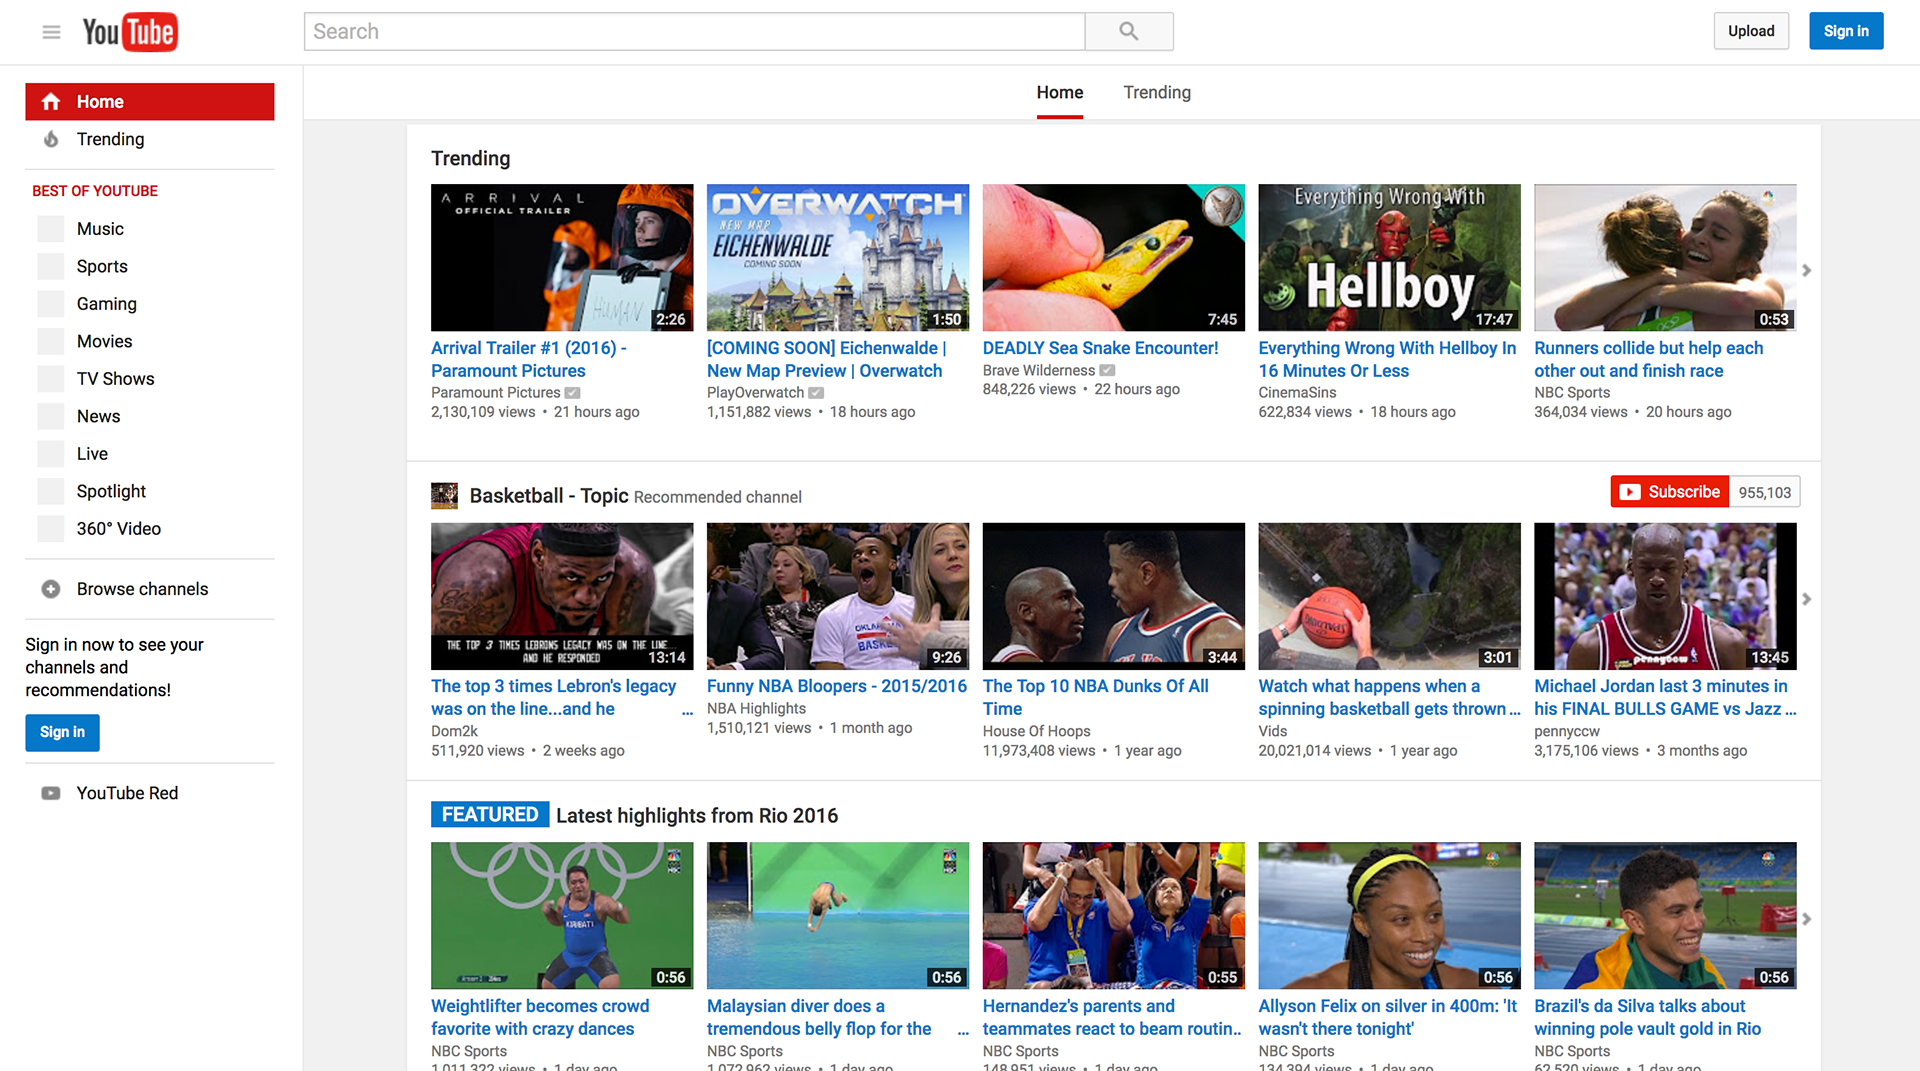1920x1071 pixels.
Task: Subscribe to Basketball - Topic channel
Action: (1670, 492)
